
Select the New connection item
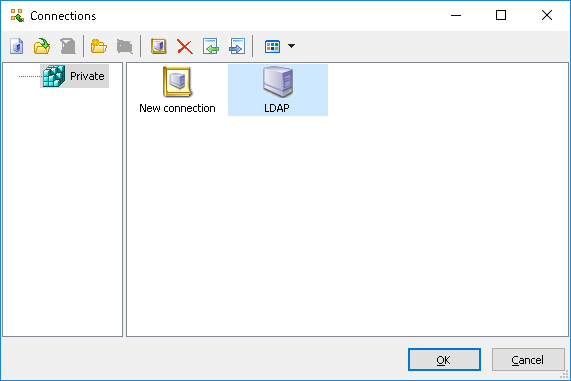[177, 90]
